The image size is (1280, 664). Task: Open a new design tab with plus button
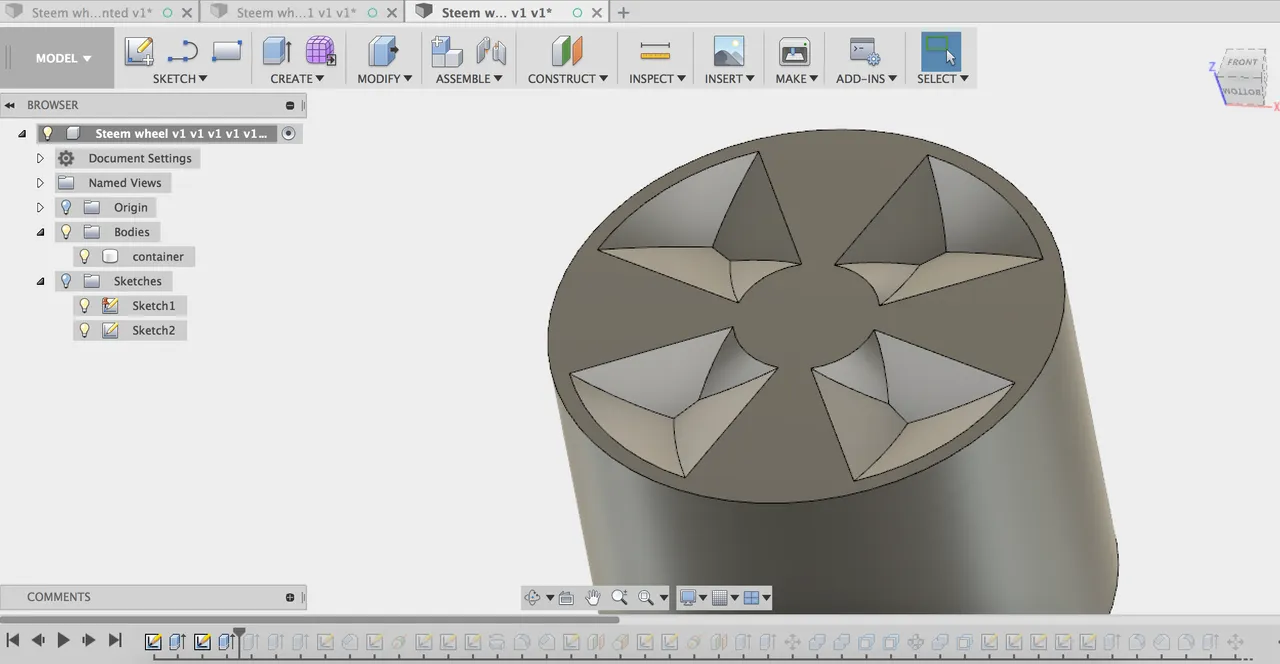(623, 13)
